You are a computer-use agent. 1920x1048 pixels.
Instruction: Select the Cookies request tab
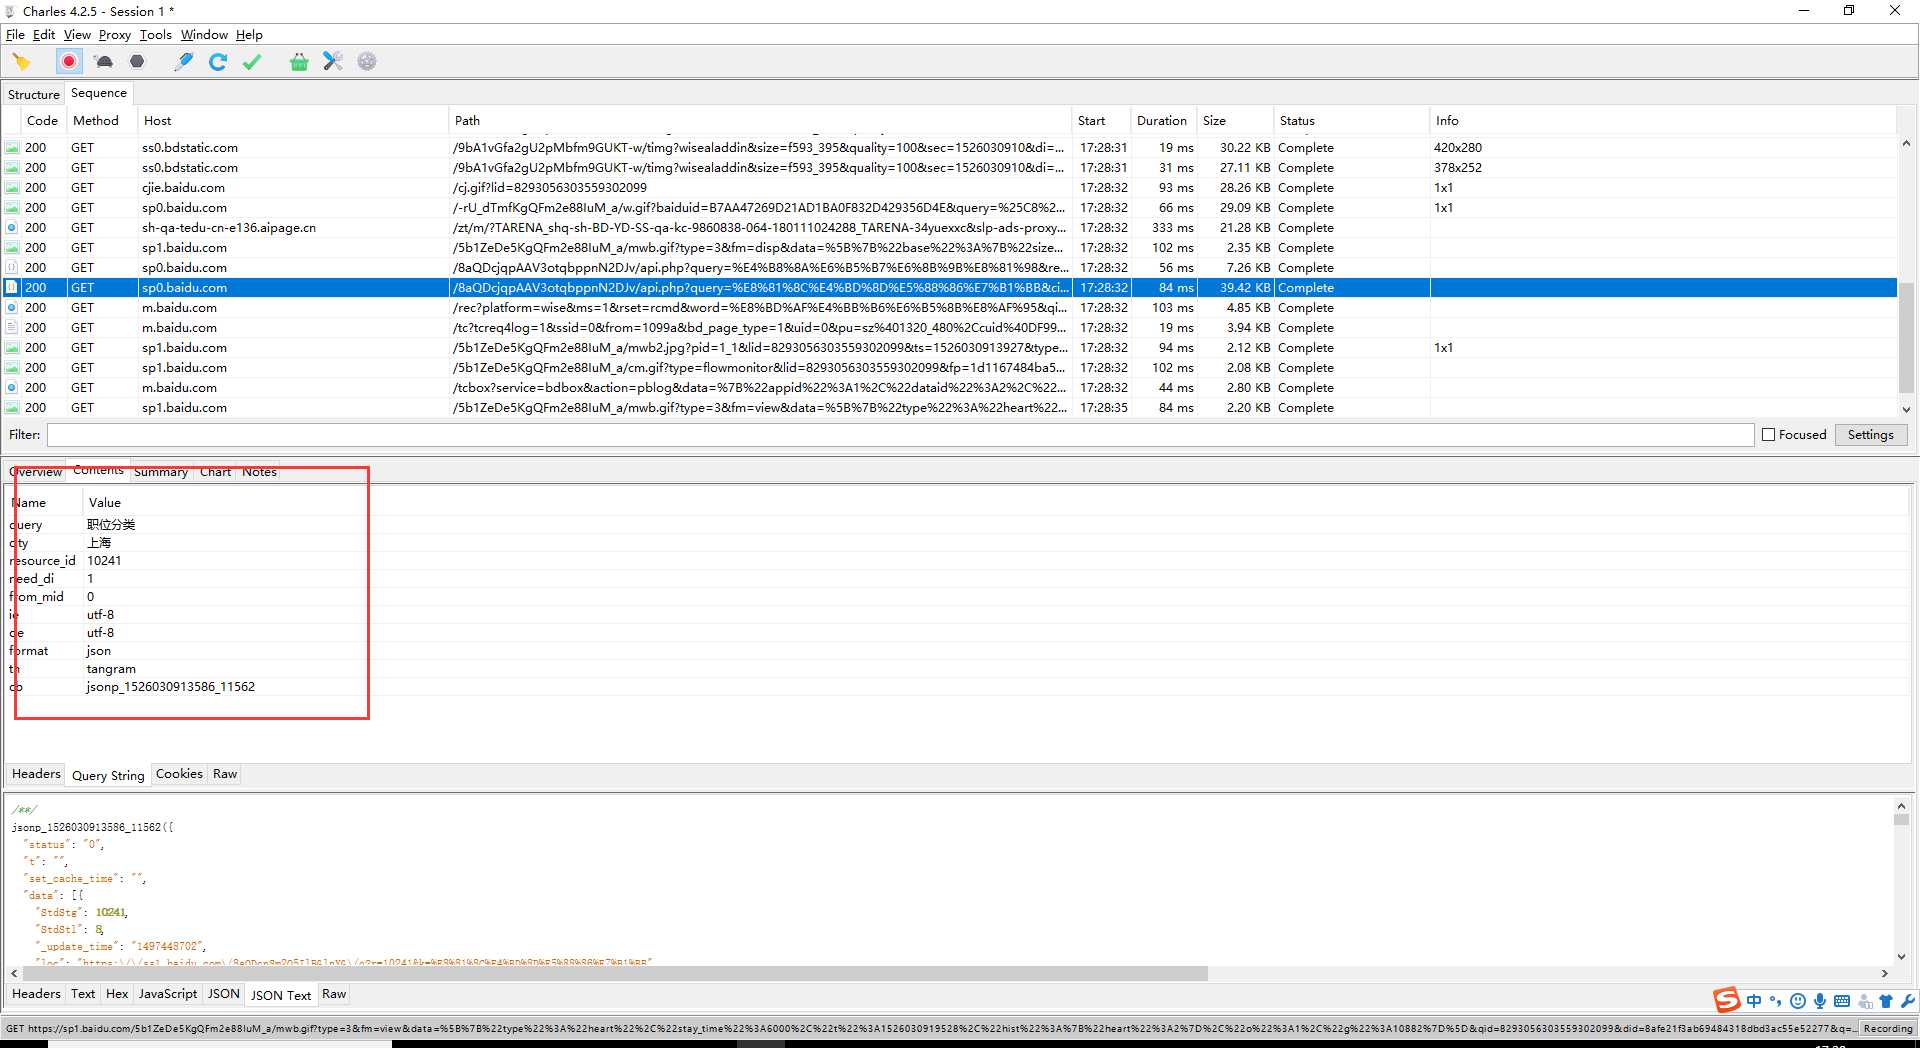[179, 774]
